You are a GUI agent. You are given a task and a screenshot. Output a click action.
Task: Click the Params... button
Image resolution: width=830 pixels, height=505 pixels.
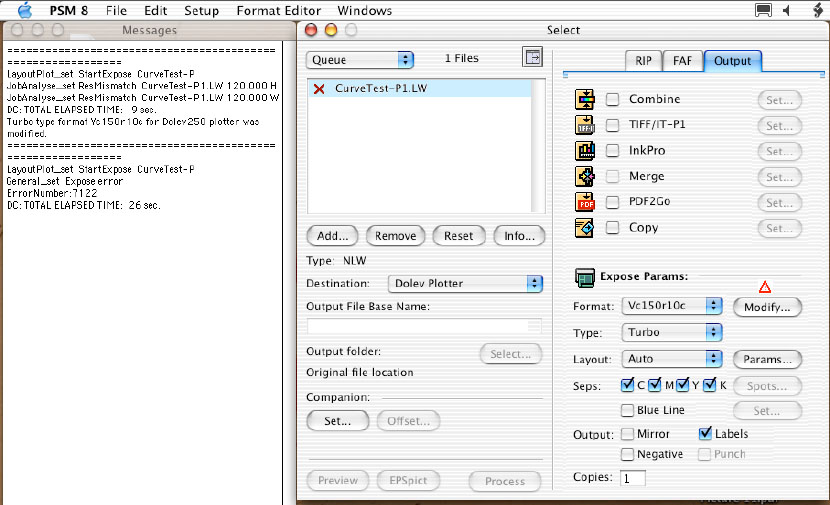point(767,359)
